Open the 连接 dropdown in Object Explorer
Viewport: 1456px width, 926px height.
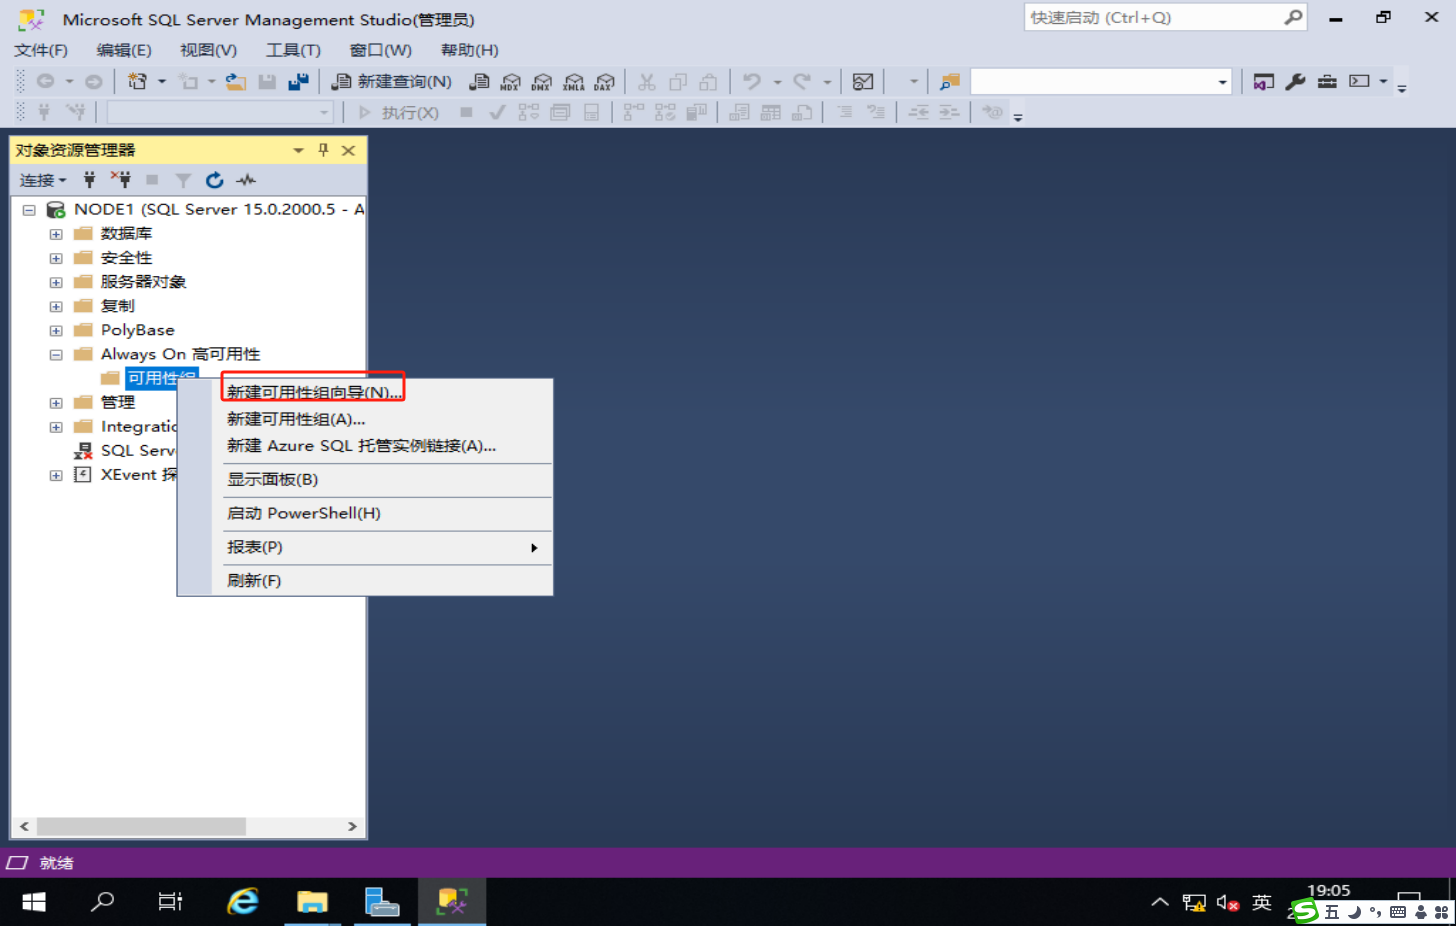click(43, 180)
